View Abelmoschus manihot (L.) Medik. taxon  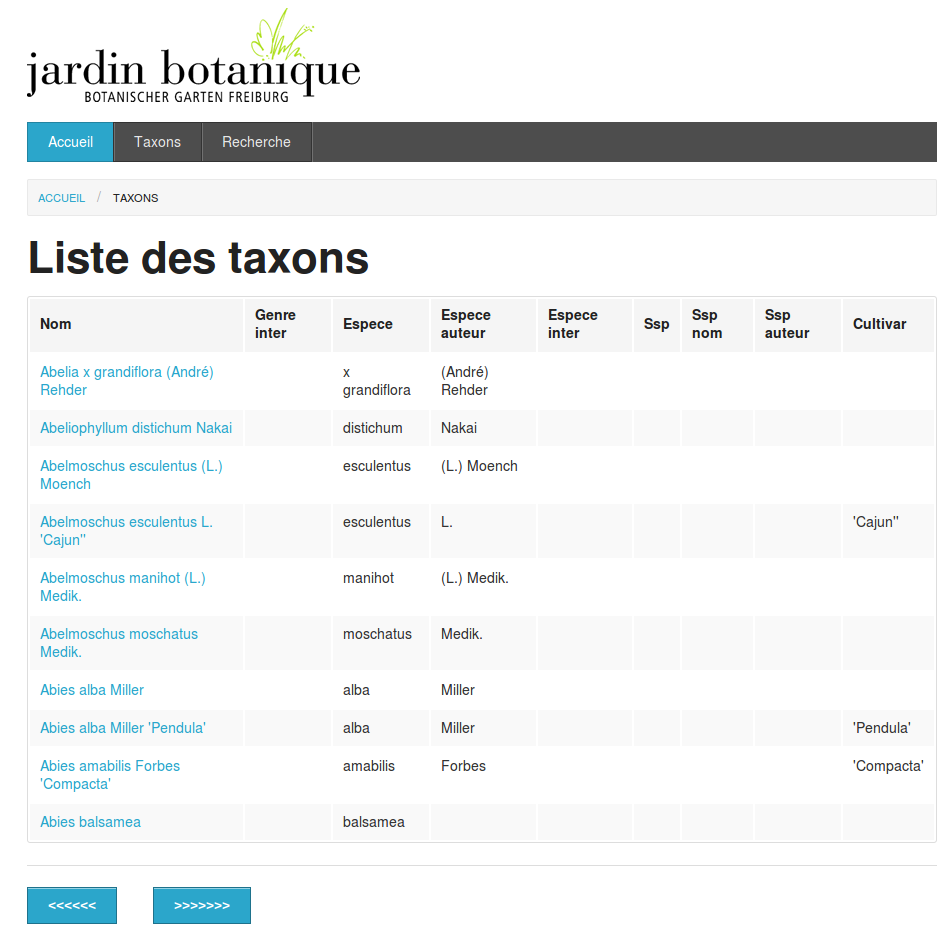point(122,587)
